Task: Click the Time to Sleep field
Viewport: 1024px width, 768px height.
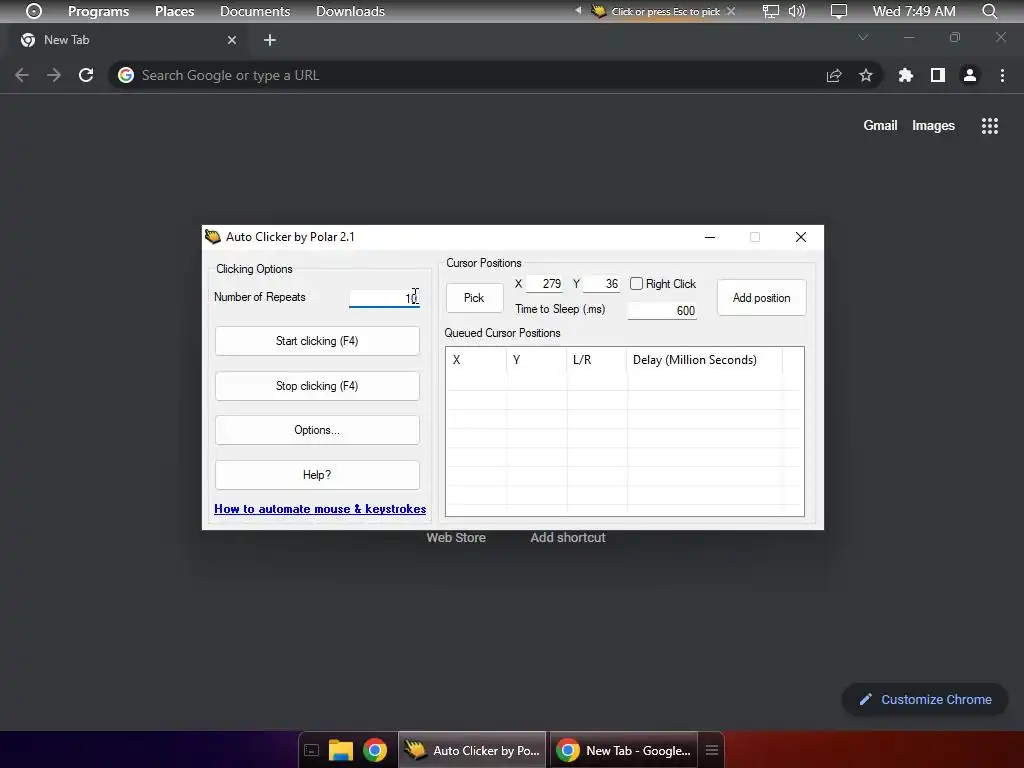Action: [662, 310]
